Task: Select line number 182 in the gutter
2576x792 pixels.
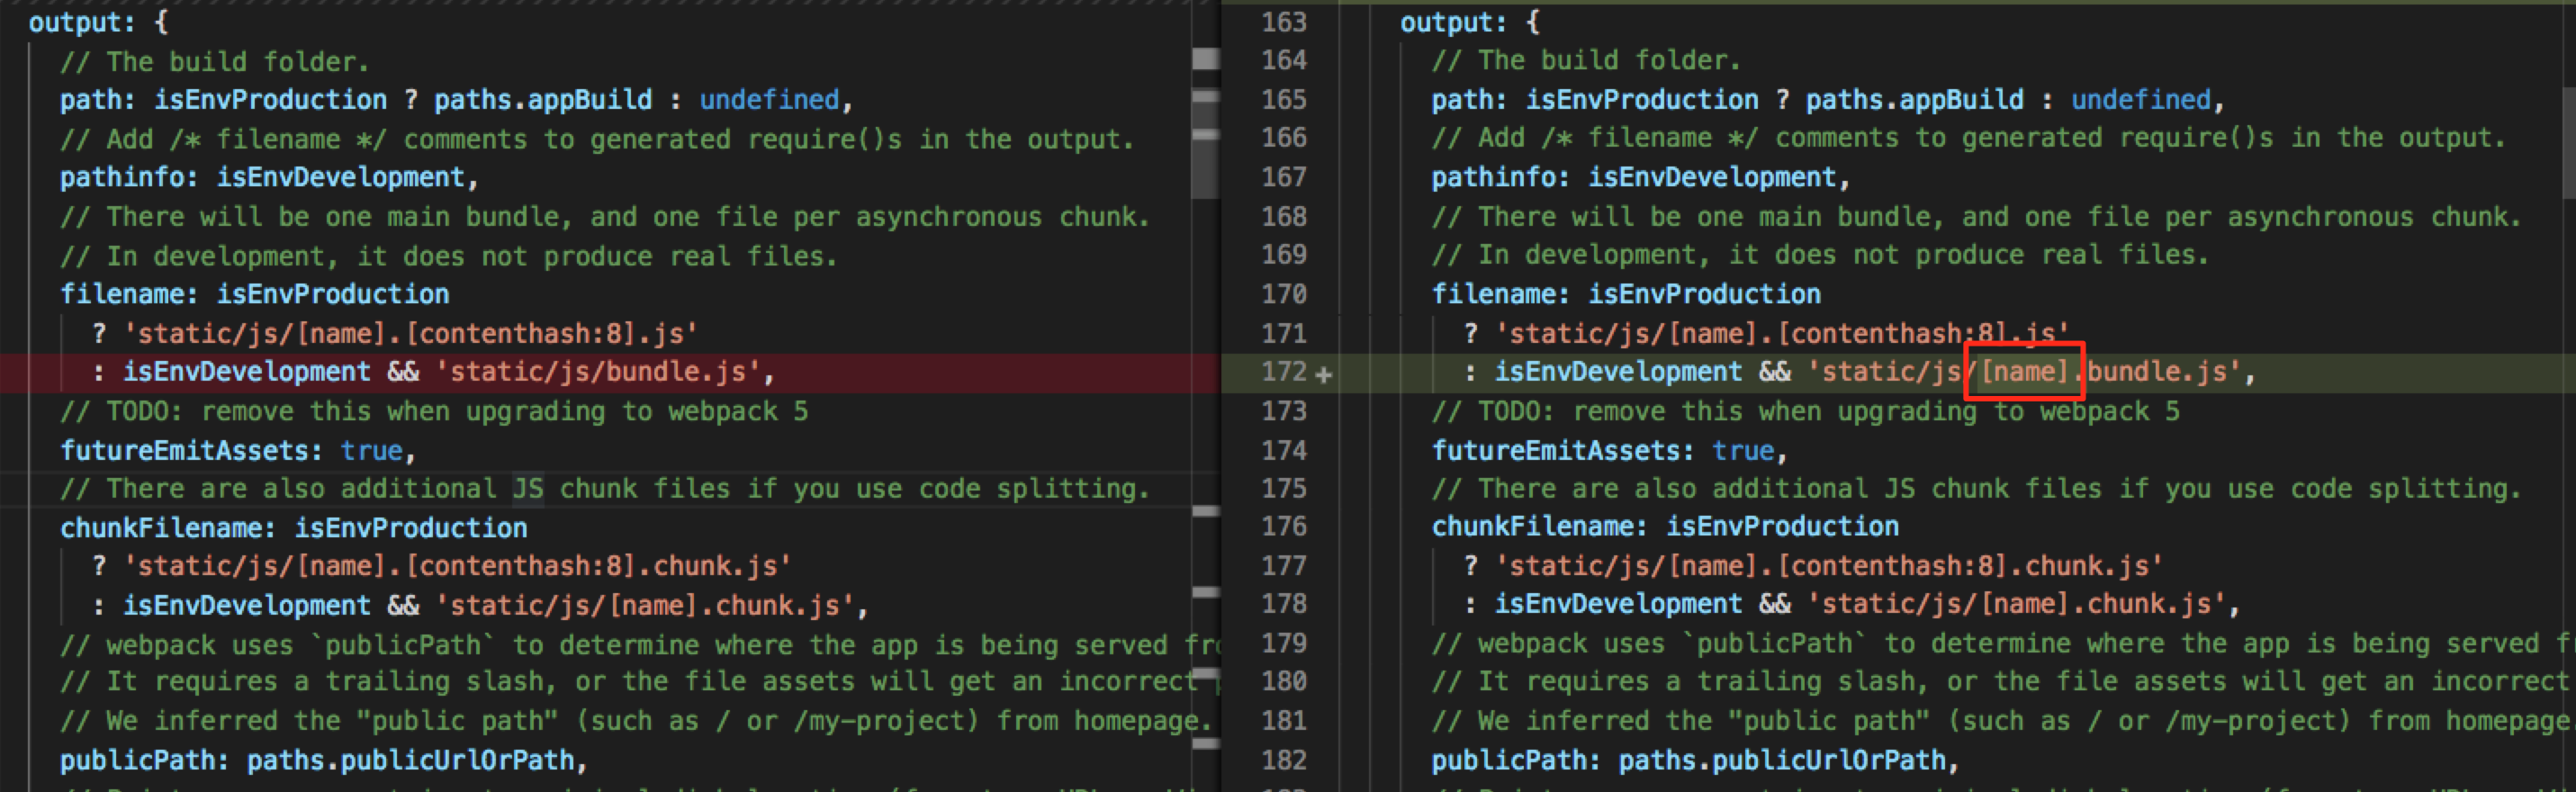Action: tap(1284, 760)
